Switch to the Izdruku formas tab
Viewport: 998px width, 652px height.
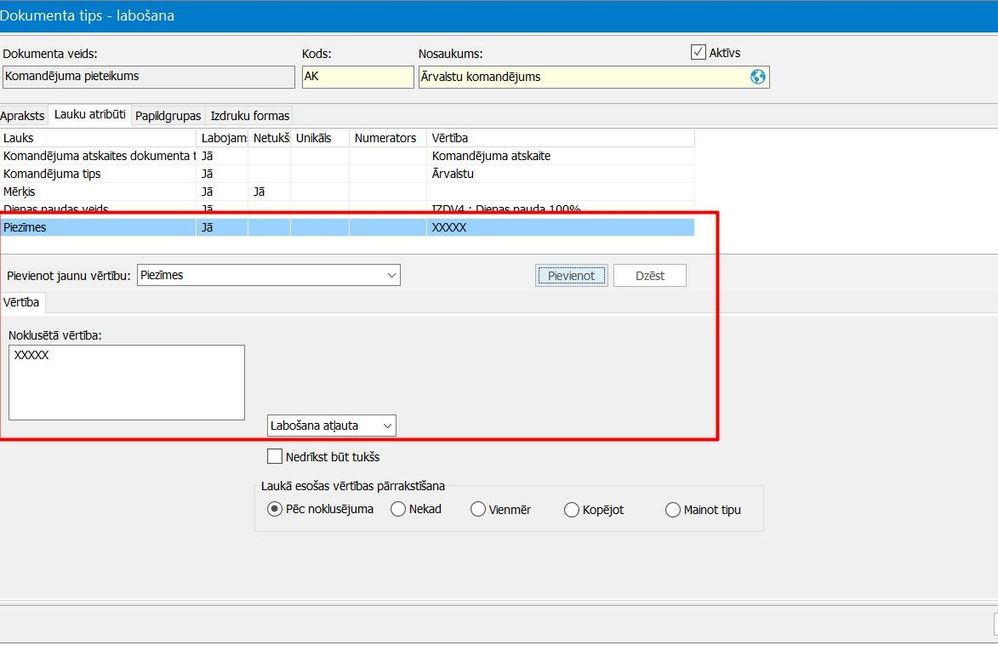249,115
